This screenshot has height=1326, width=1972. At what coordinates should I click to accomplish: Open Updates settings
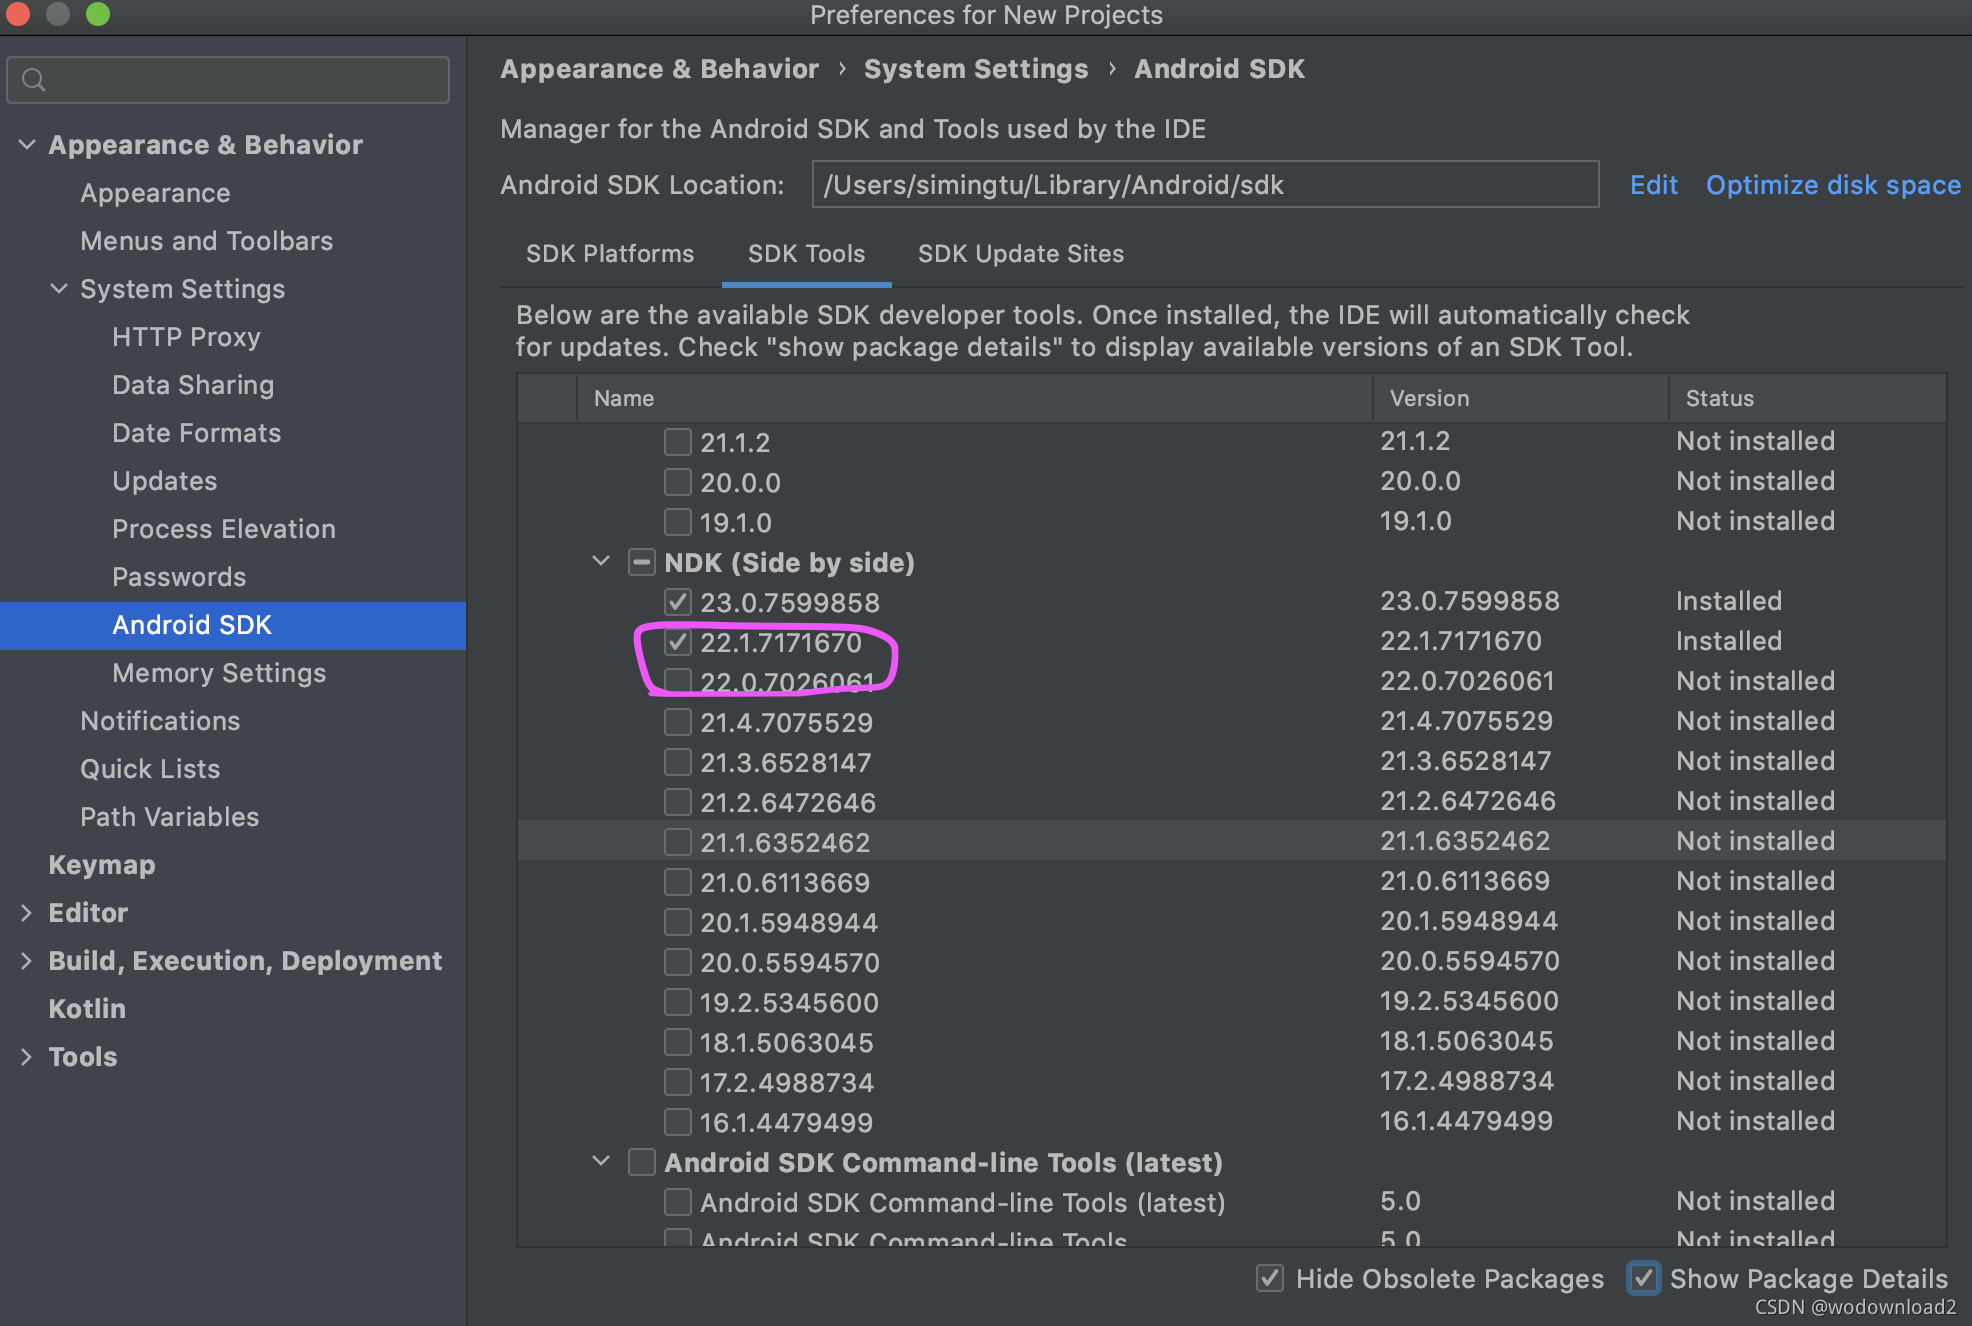point(164,481)
